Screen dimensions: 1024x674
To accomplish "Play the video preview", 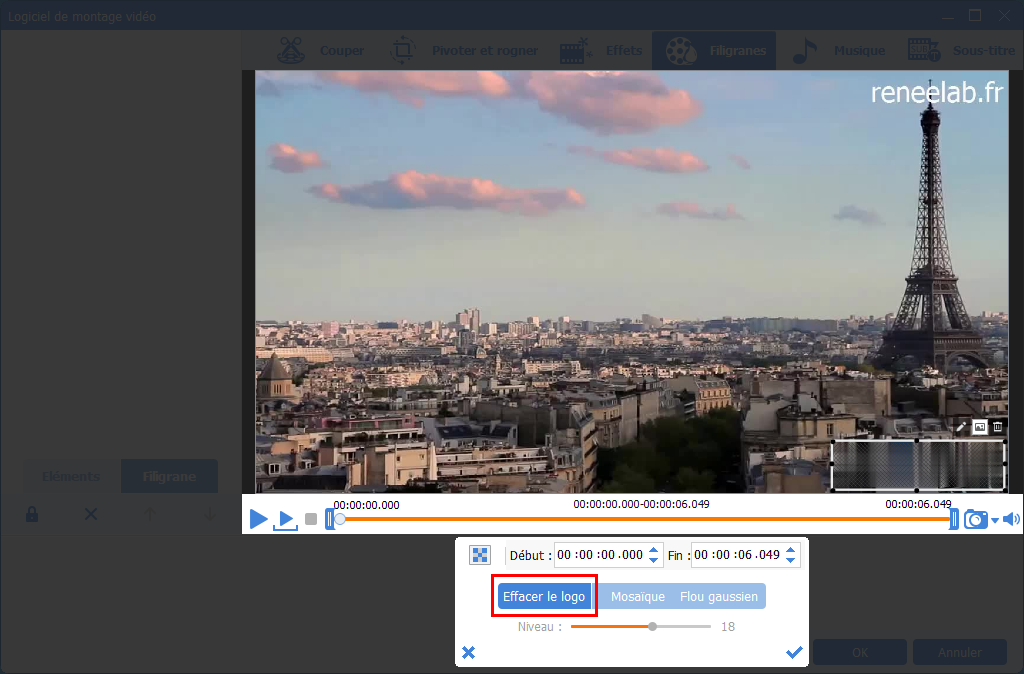I will 258,519.
